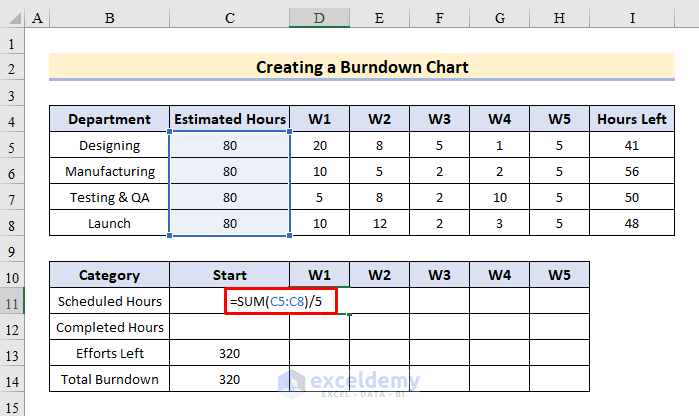Click Launch W2 cell showing 12
This screenshot has height=416, width=699.
point(379,223)
